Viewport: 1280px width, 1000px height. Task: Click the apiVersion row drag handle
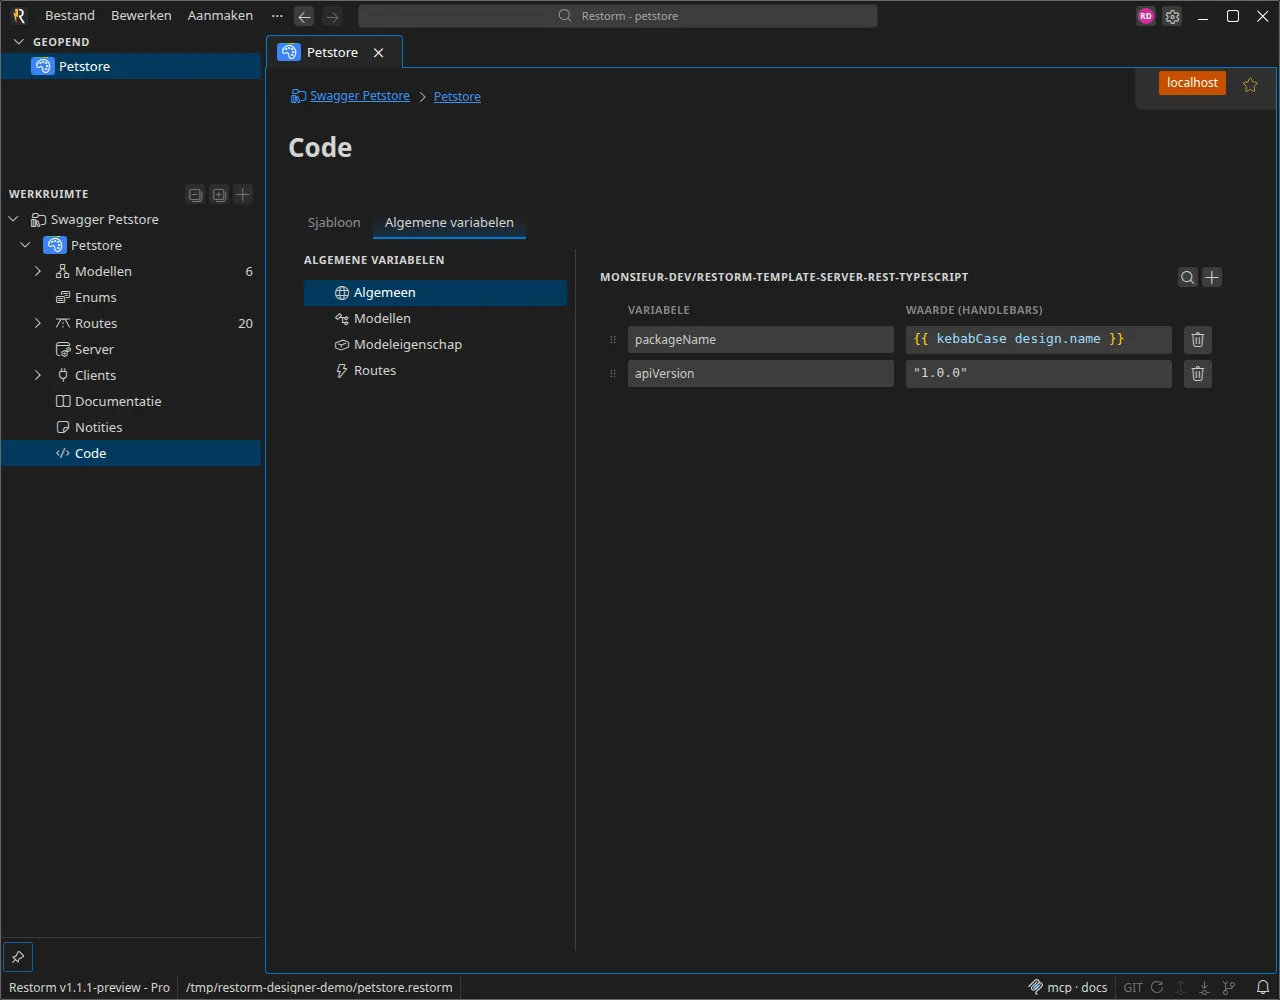click(x=613, y=374)
